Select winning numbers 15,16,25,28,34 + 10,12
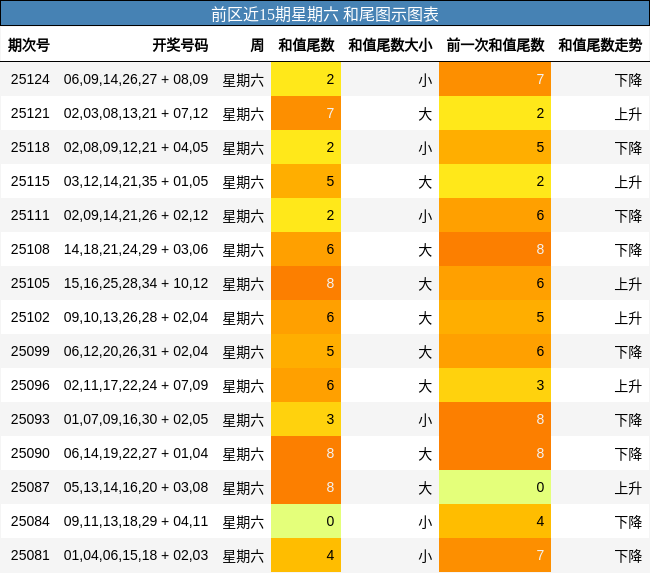650x573 pixels. pos(136,283)
